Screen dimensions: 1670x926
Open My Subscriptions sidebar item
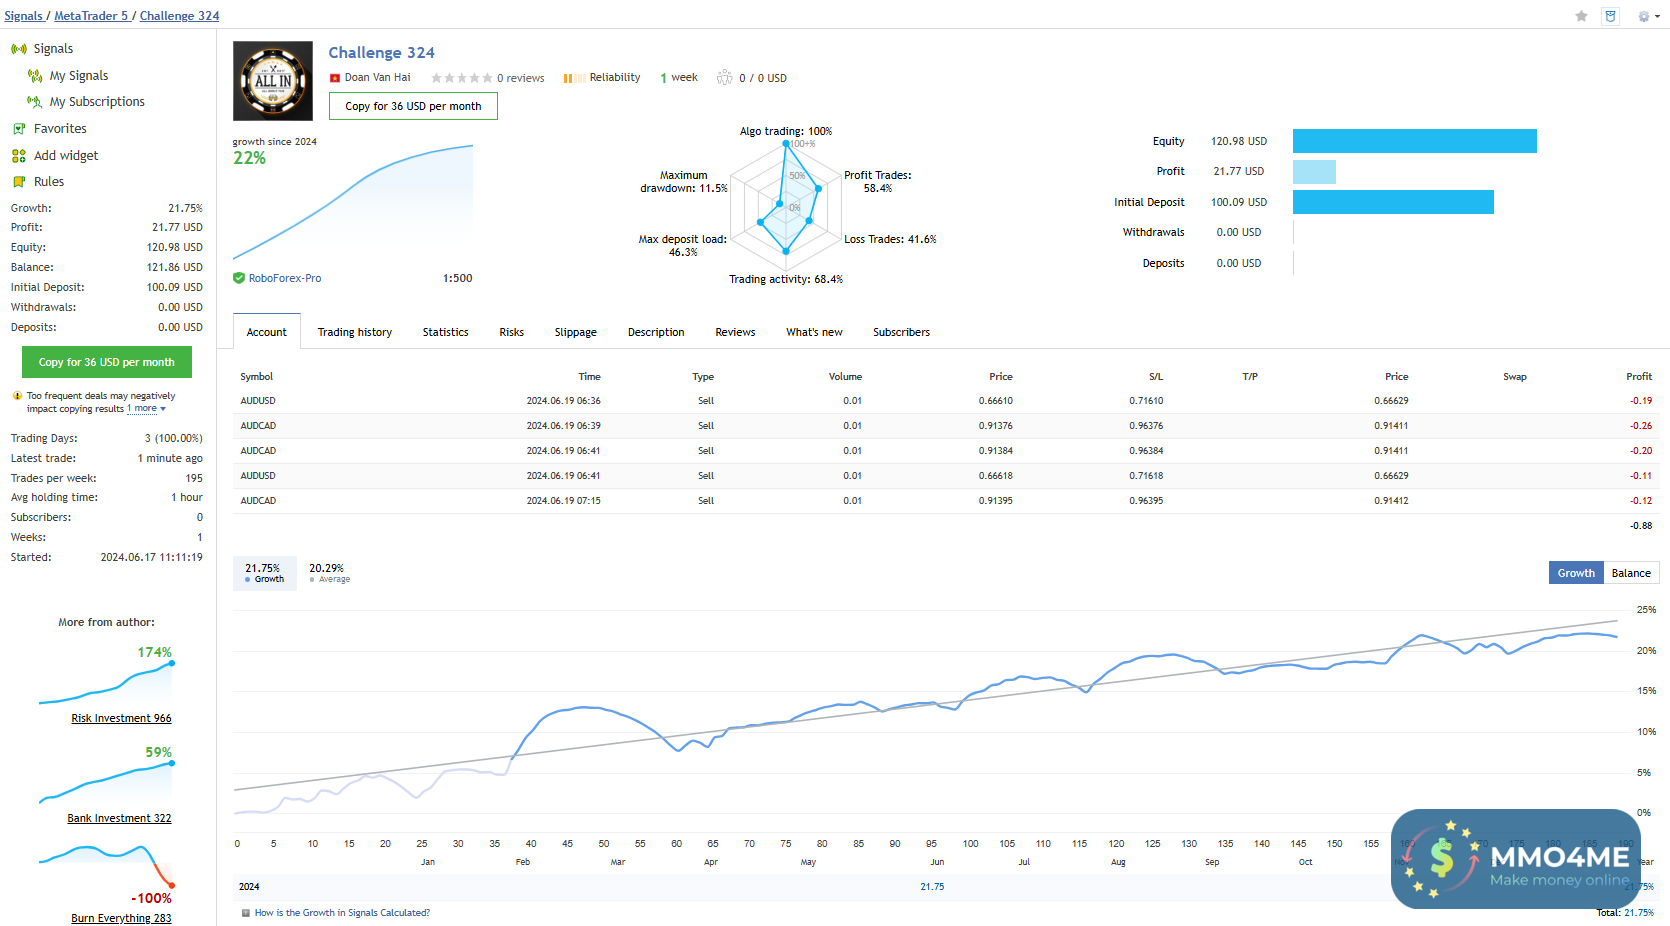97,102
